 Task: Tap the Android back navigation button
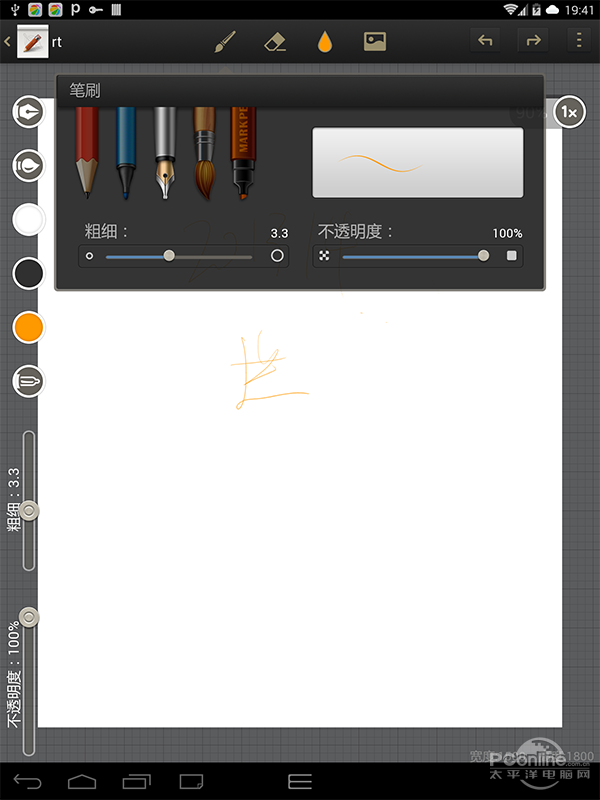point(28,781)
